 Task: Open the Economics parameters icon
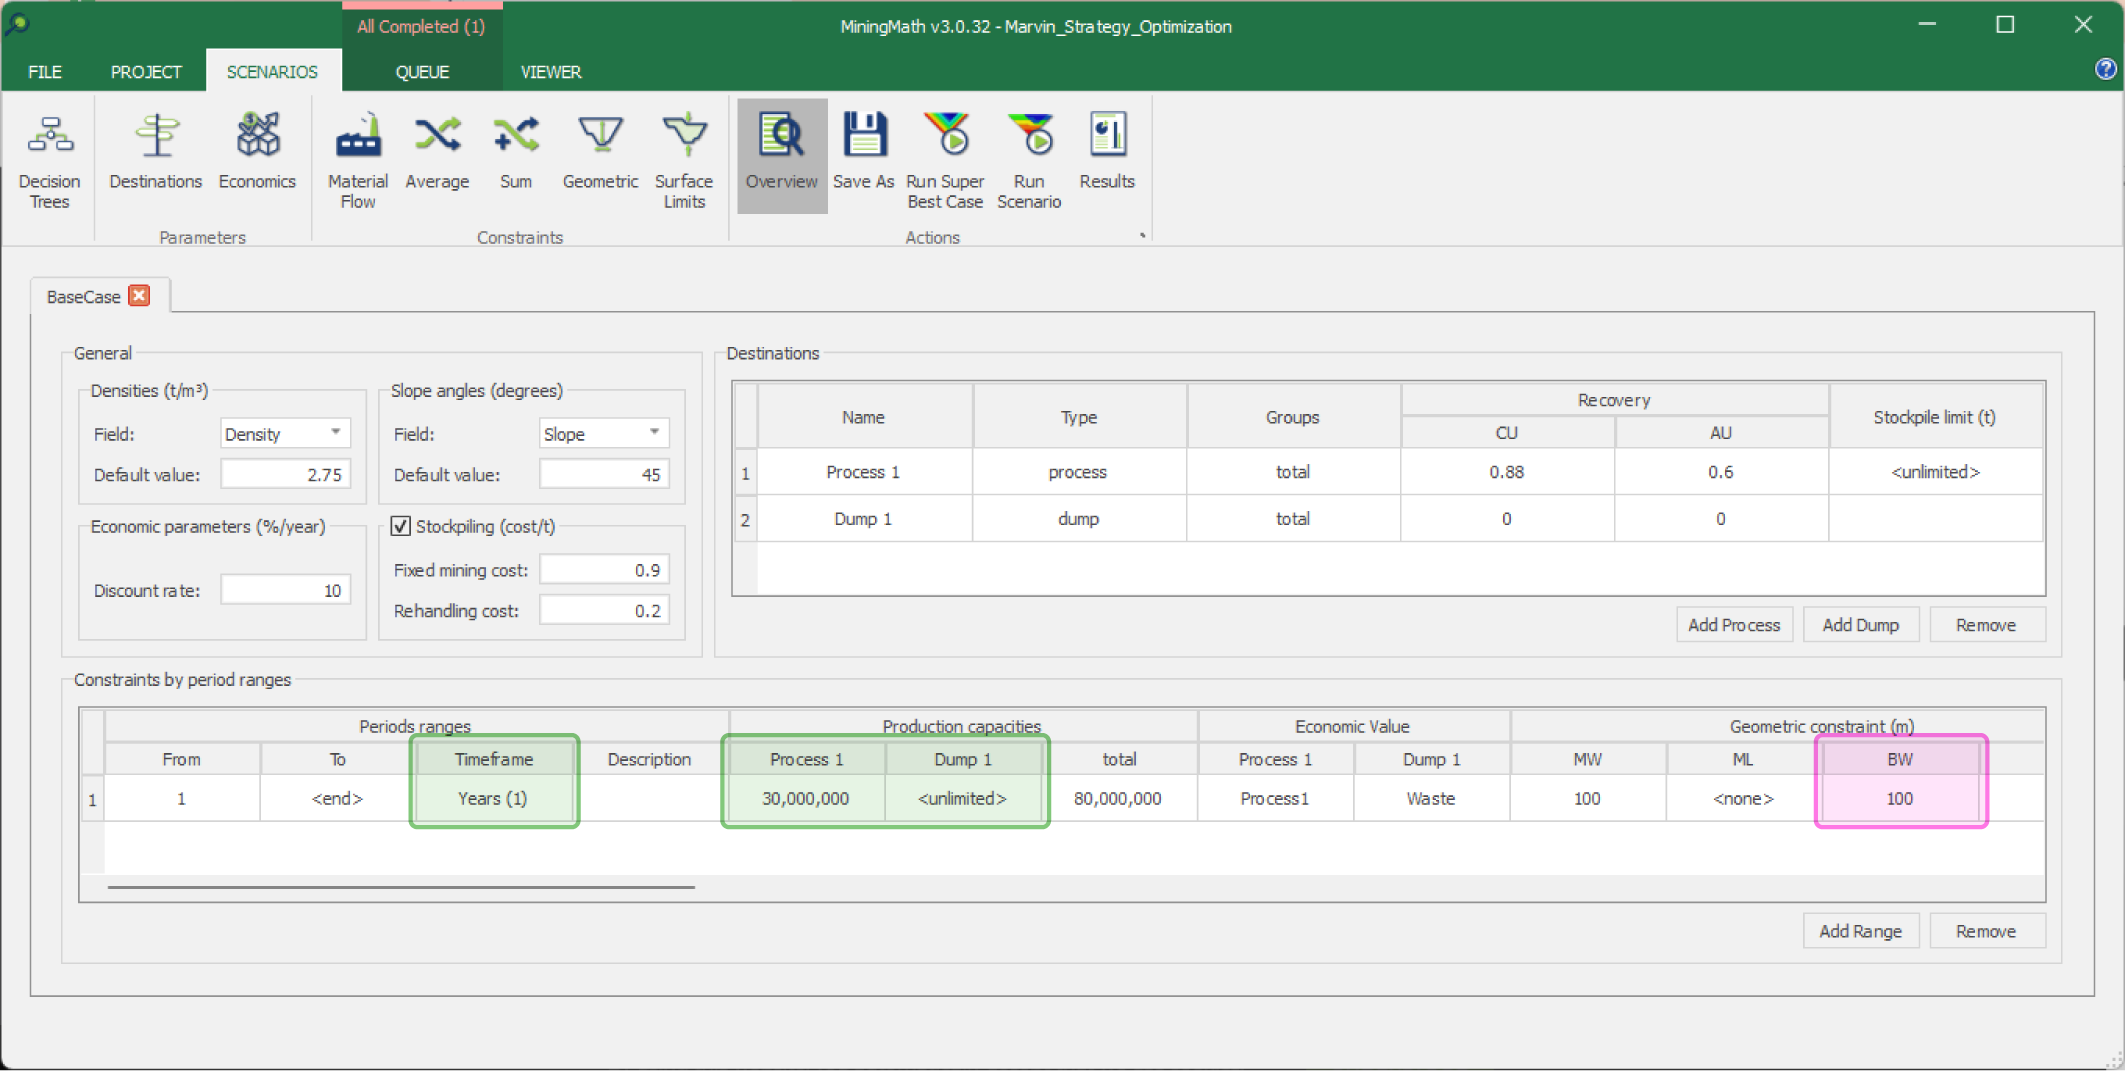(x=257, y=152)
